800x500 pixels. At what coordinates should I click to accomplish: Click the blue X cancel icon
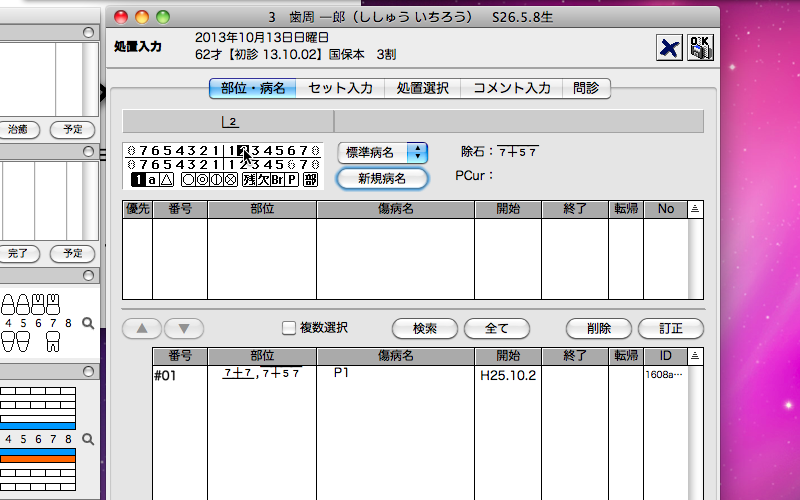[x=669, y=48]
